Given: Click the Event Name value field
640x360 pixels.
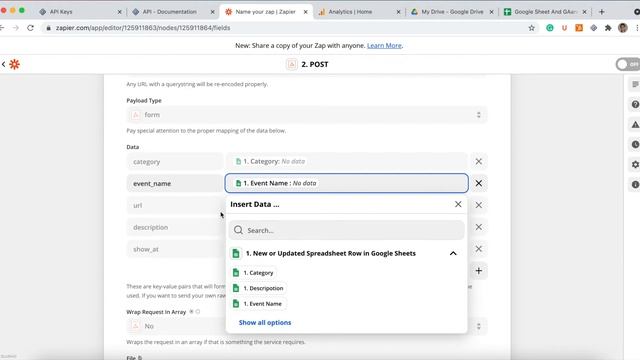Looking at the screenshot, I should 346,183.
